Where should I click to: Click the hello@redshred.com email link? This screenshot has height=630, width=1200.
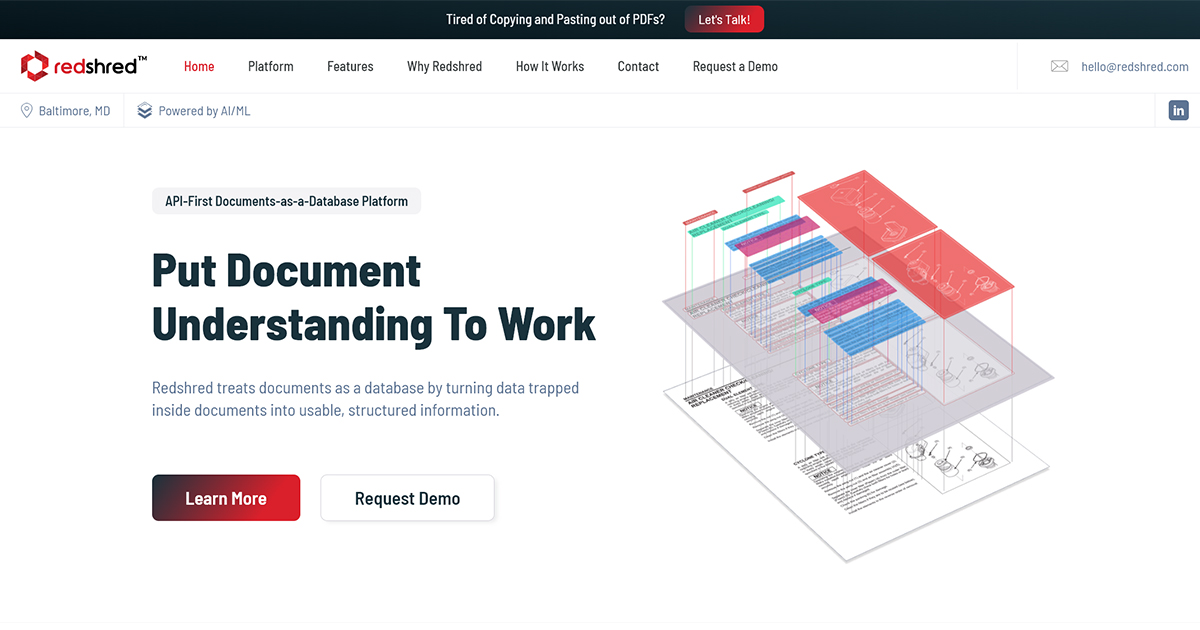tap(1135, 66)
